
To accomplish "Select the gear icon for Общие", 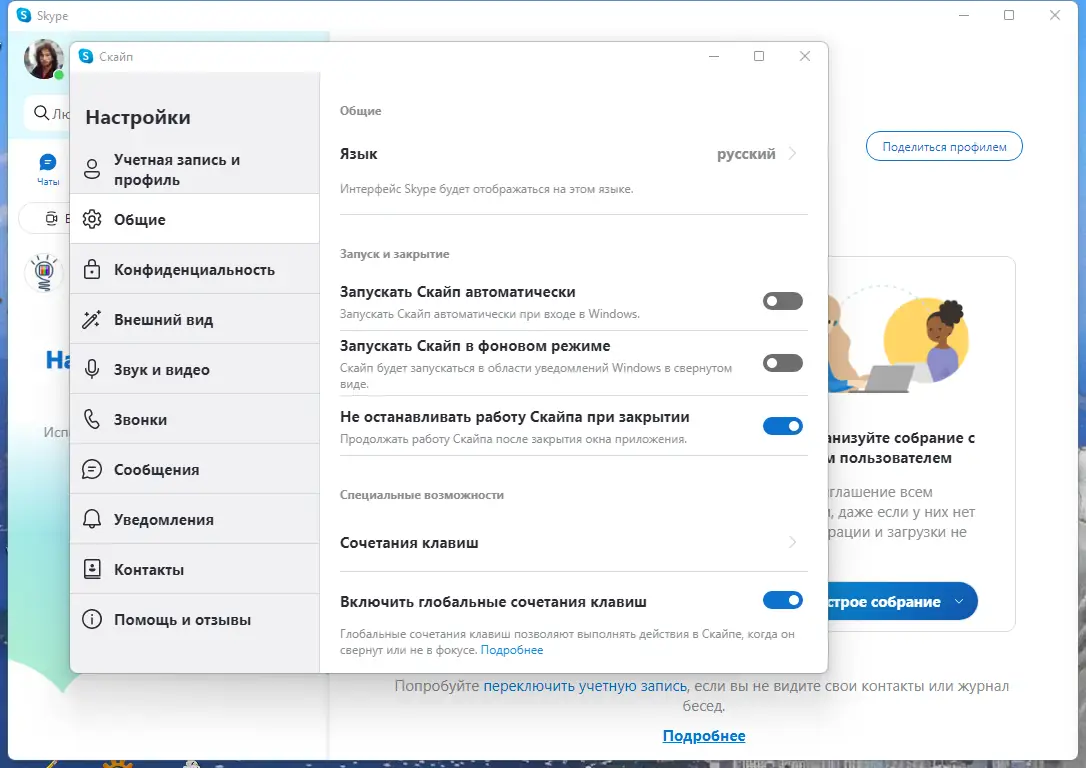I will [x=91, y=219].
